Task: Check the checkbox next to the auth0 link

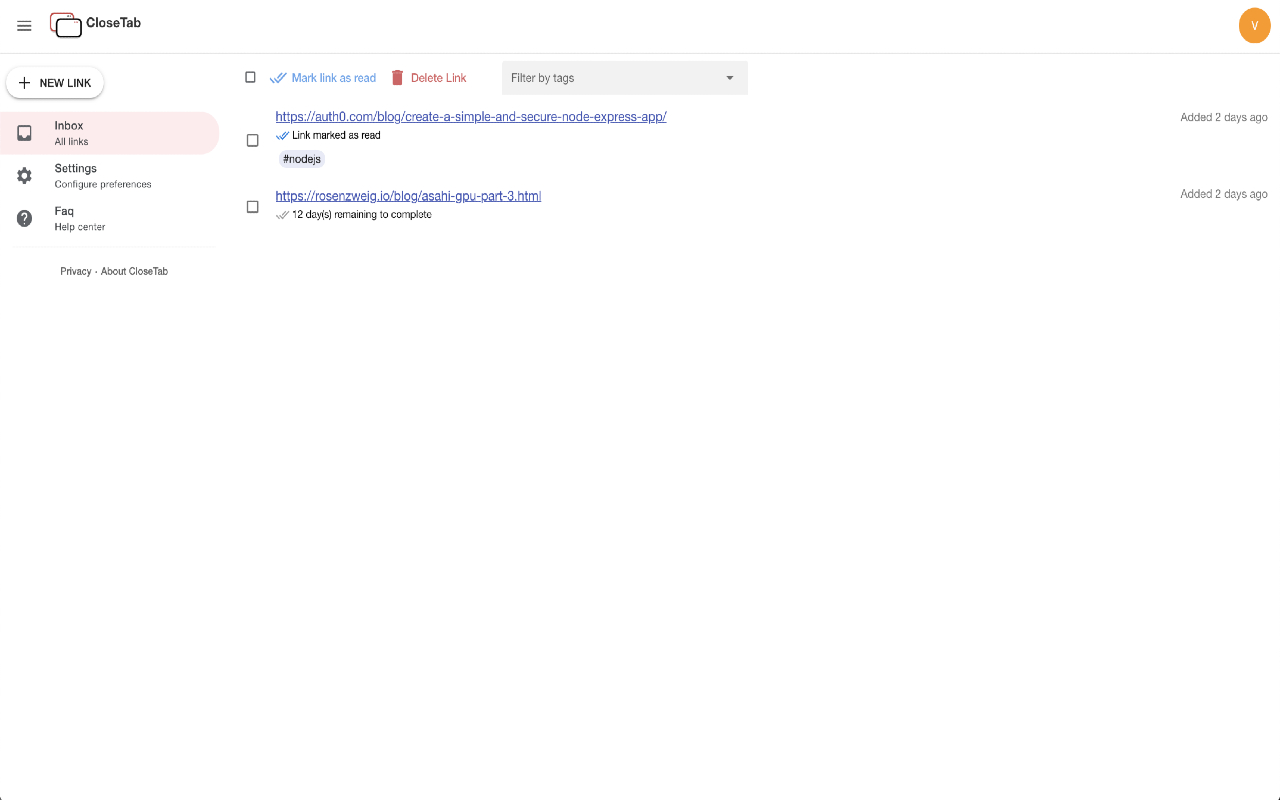Action: pyautogui.click(x=252, y=140)
